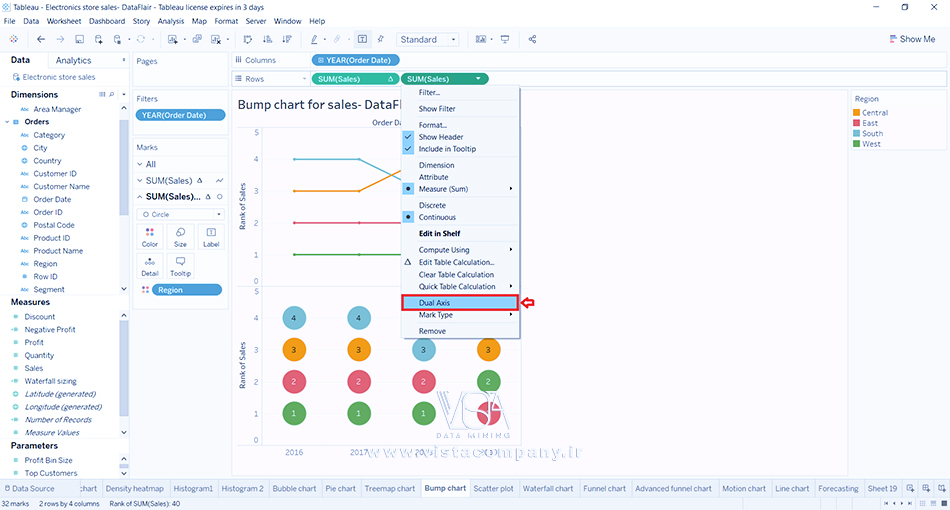The width and height of the screenshot is (950, 510).
Task: Toggle Show Header in context menu
Action: click(x=440, y=137)
